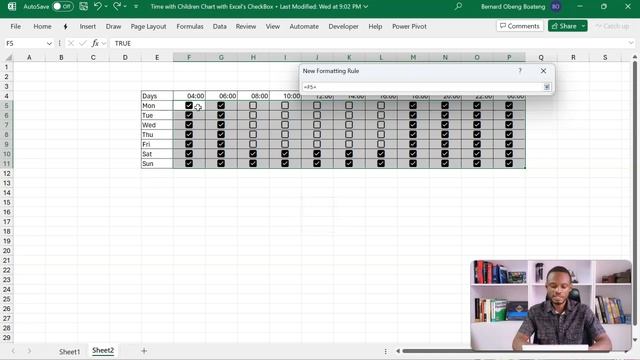Screen dimensions: 640x360
Task: Switch to the Insert tab
Action: coord(88,26)
